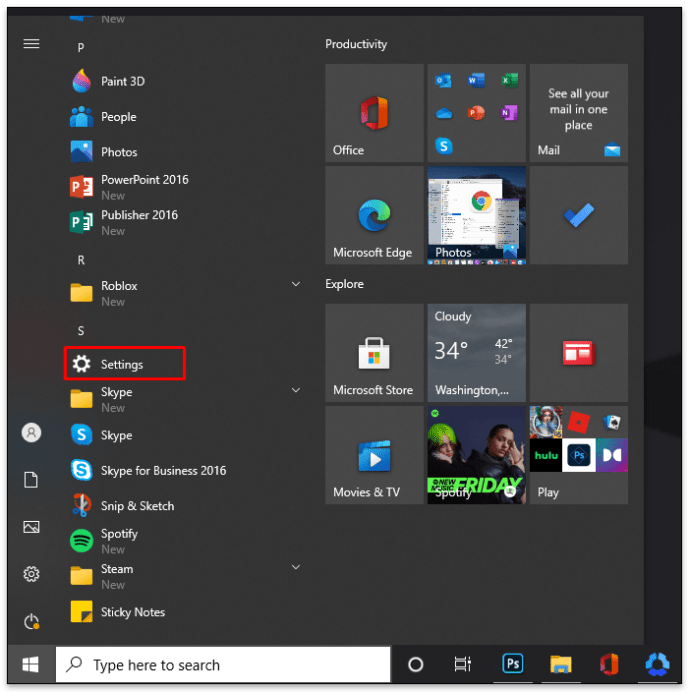Open the Settings gear in the left sidebar

pyautogui.click(x=31, y=574)
